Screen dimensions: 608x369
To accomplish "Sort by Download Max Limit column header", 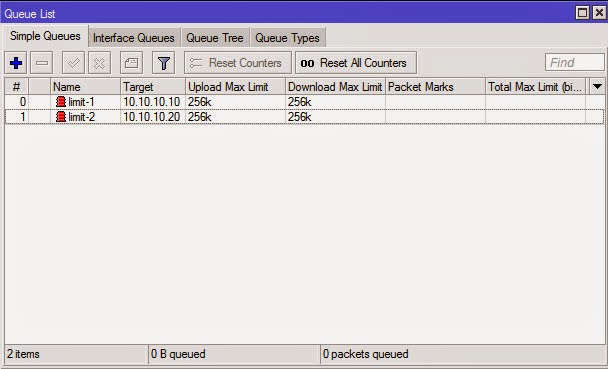I will 335,87.
